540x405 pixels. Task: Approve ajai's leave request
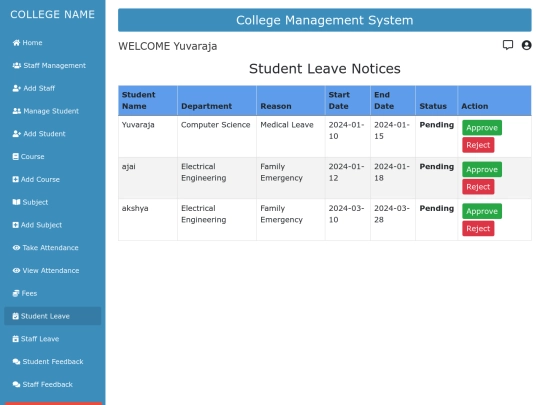[482, 169]
